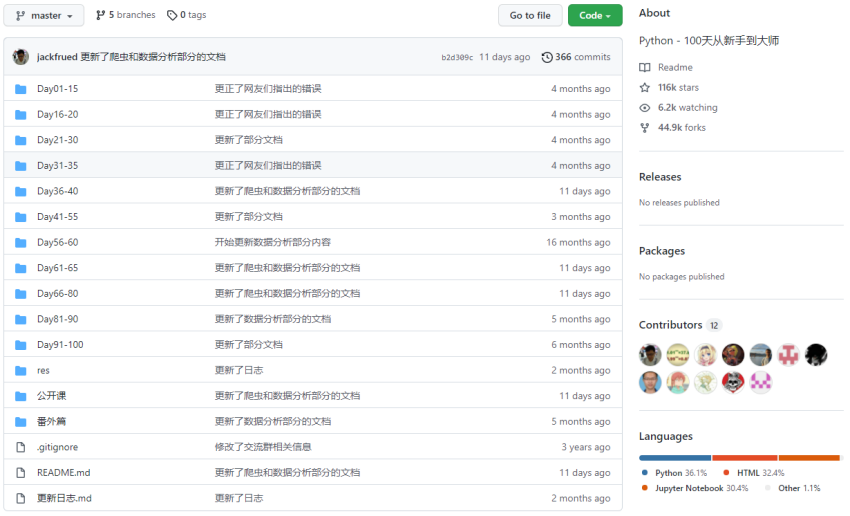The image size is (850, 516).
Task: Click the 44.9k forks link
Action: (681, 127)
